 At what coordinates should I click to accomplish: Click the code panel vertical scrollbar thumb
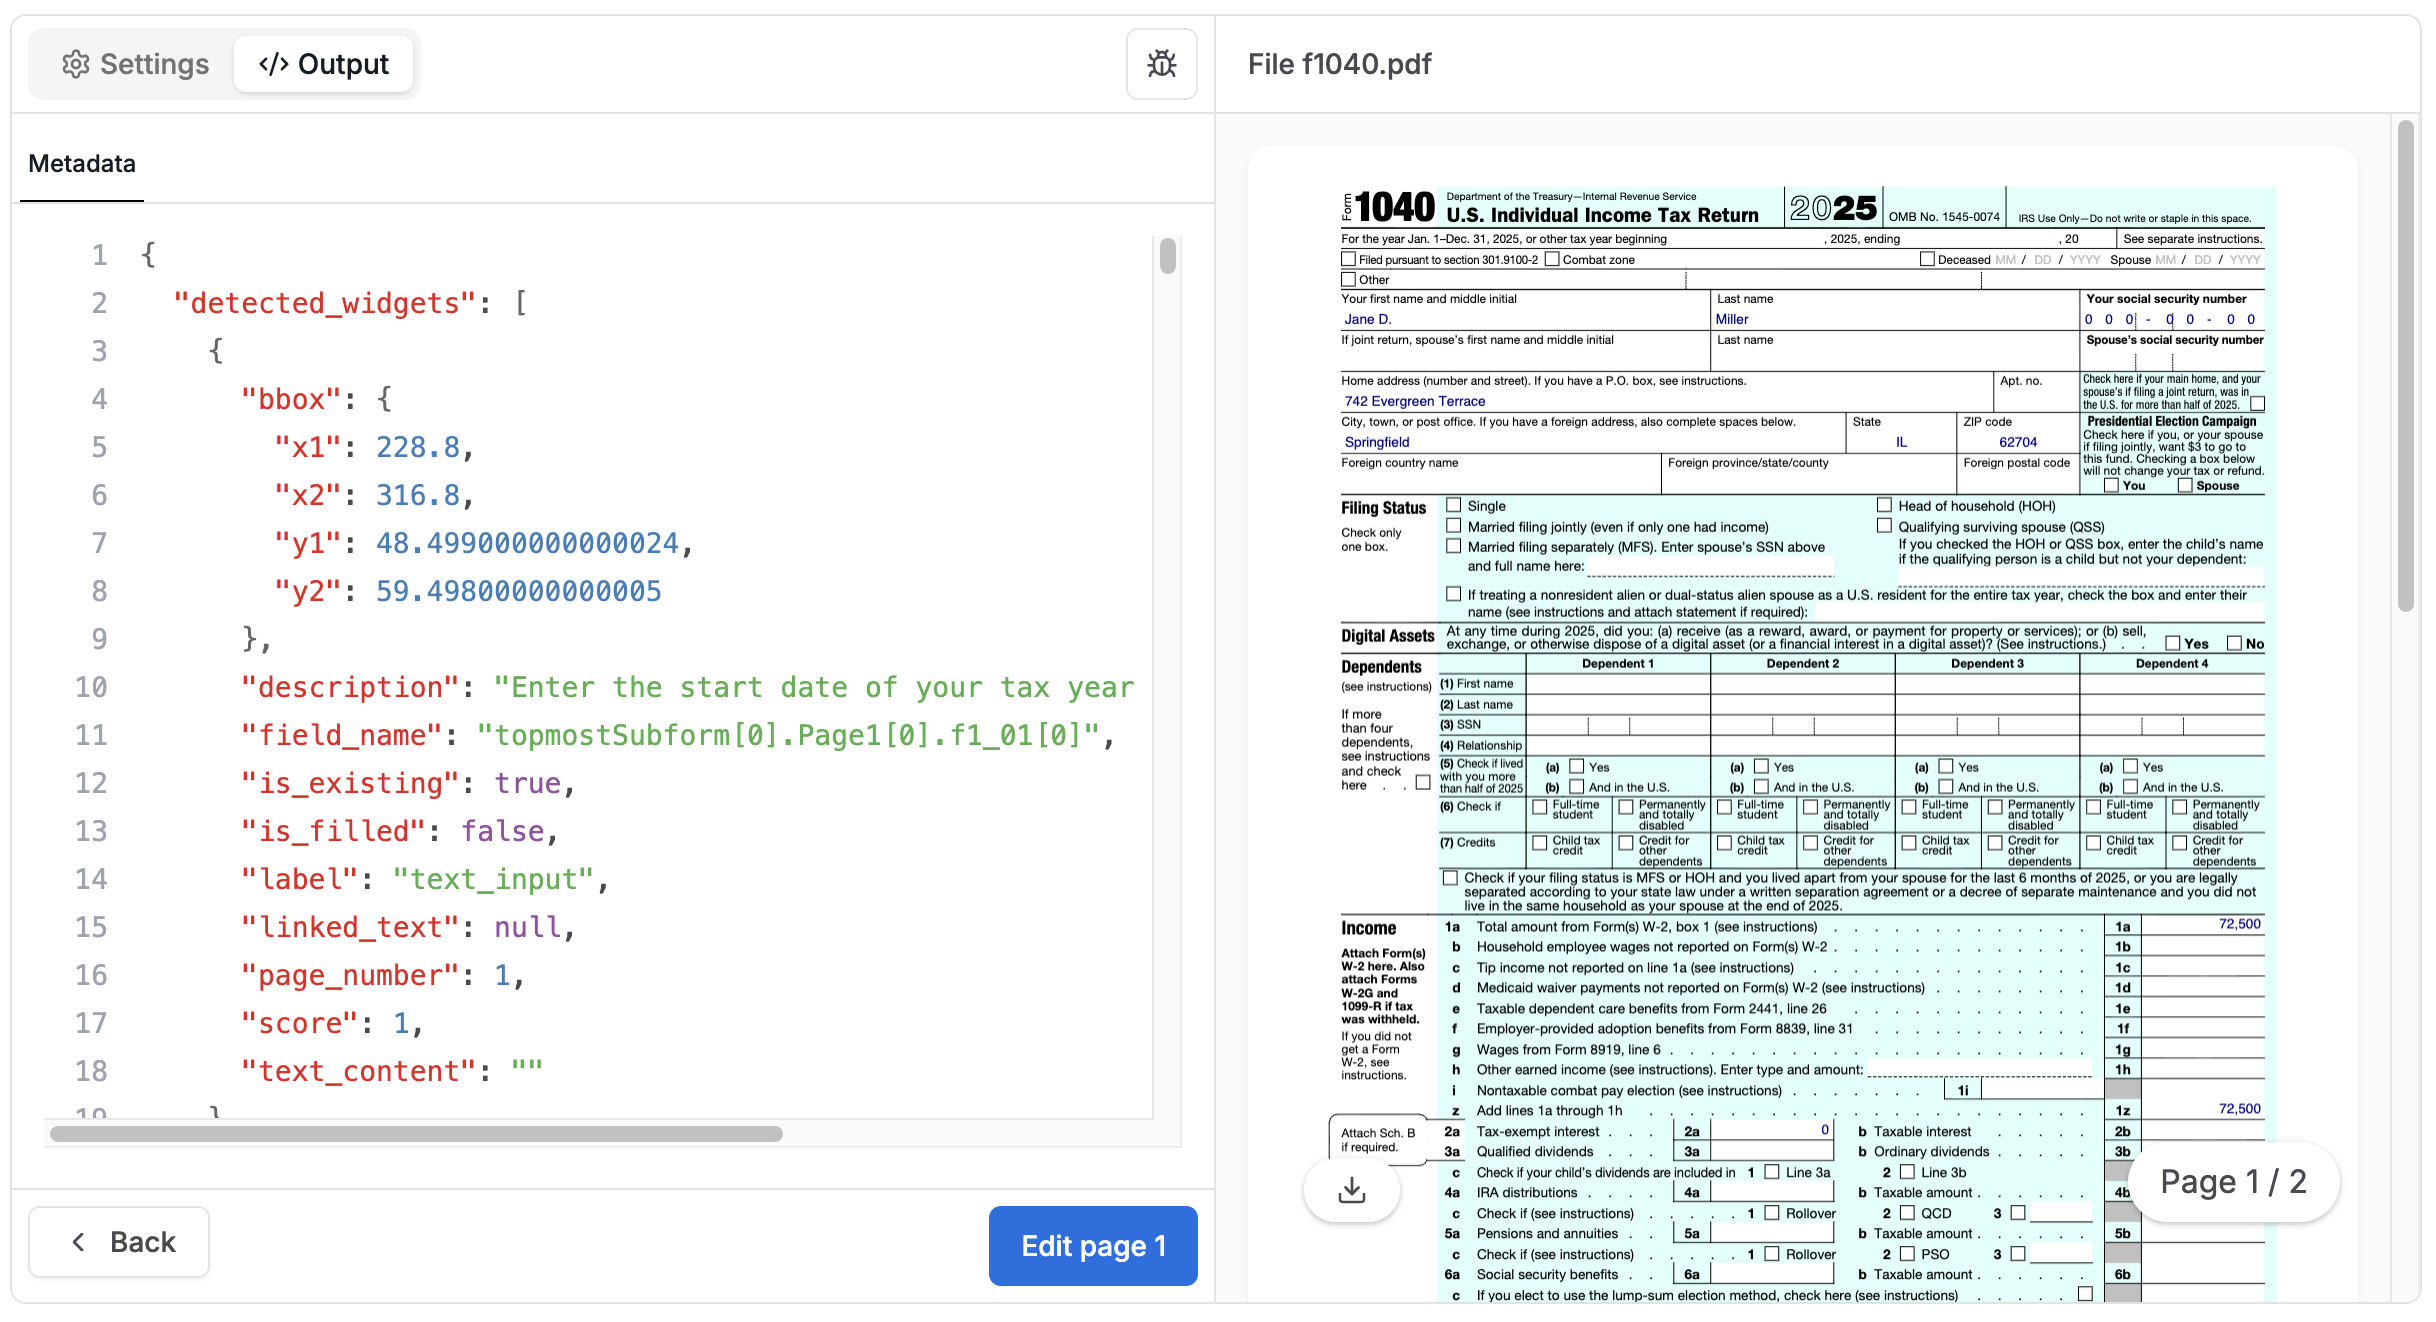click(x=1167, y=256)
